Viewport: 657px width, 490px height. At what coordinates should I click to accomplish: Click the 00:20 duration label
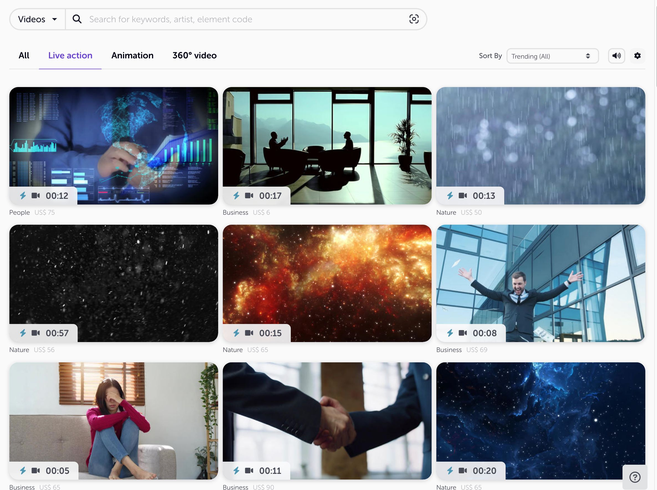click(484, 471)
